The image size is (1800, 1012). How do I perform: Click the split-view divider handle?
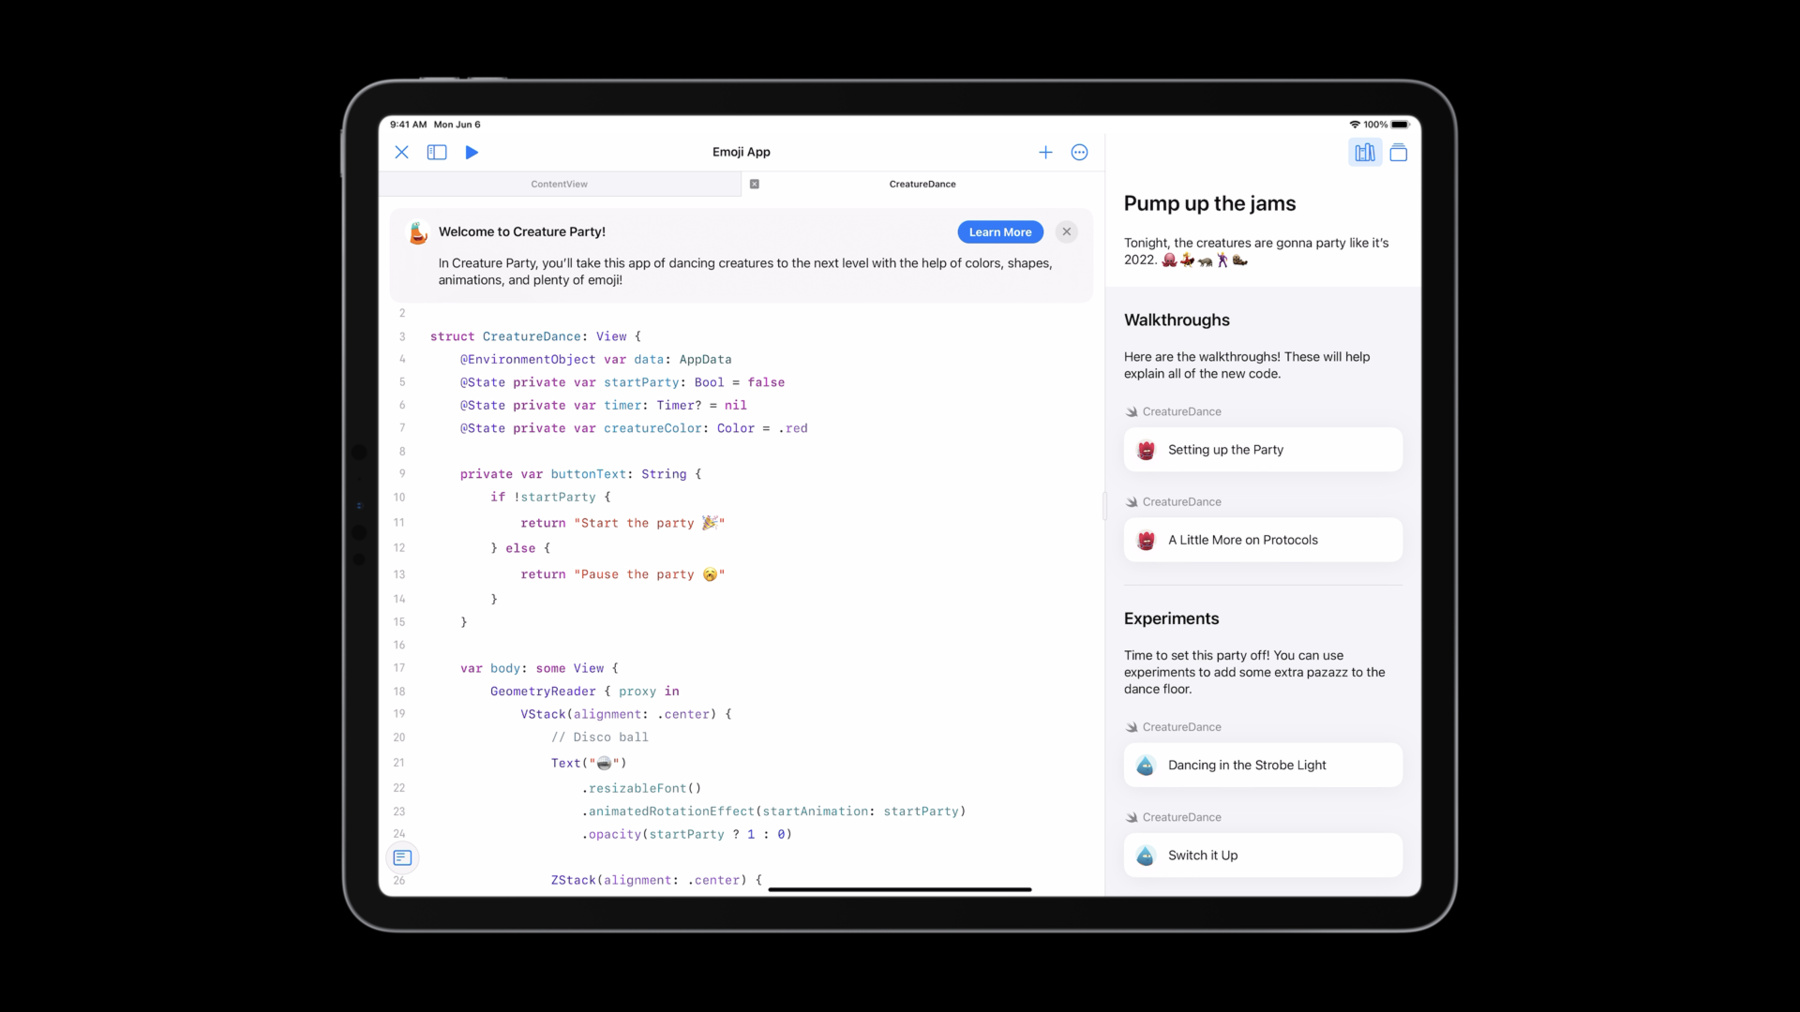pos(1104,505)
